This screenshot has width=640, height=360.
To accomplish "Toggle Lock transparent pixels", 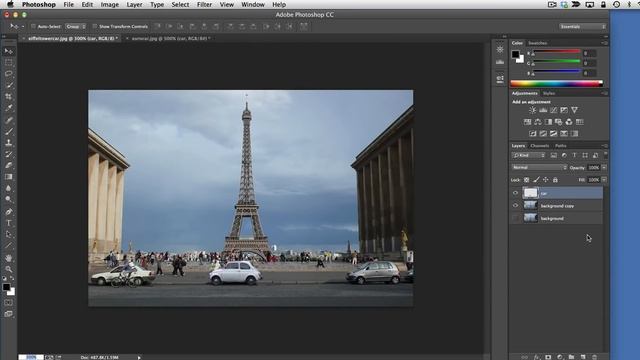I will (527, 180).
